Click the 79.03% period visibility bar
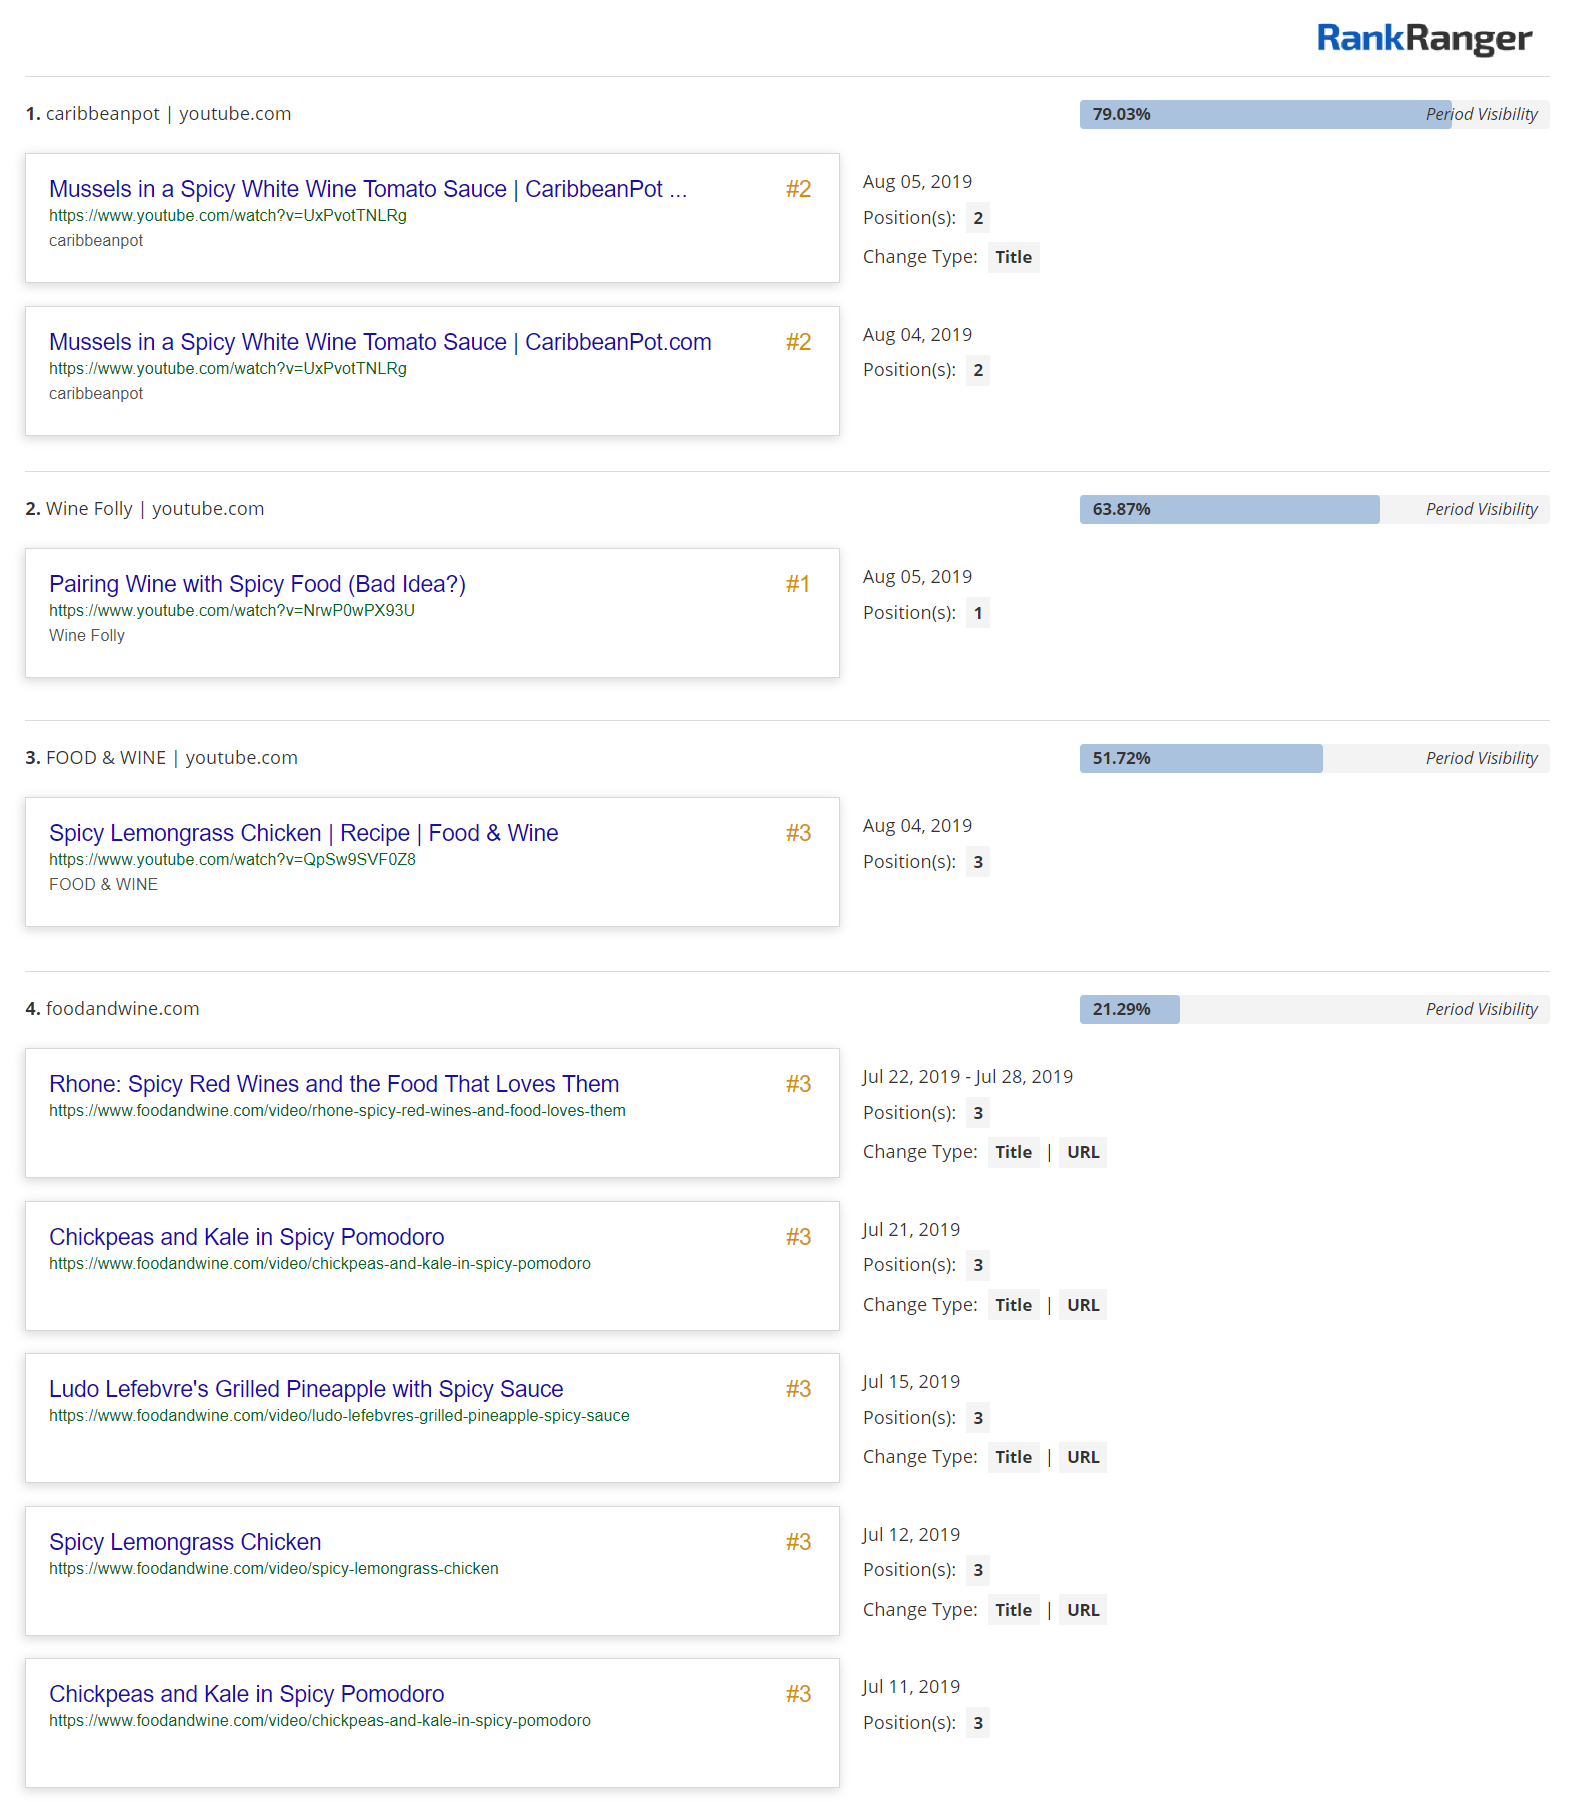Screen dimensions: 1578x1802 coord(1265,114)
